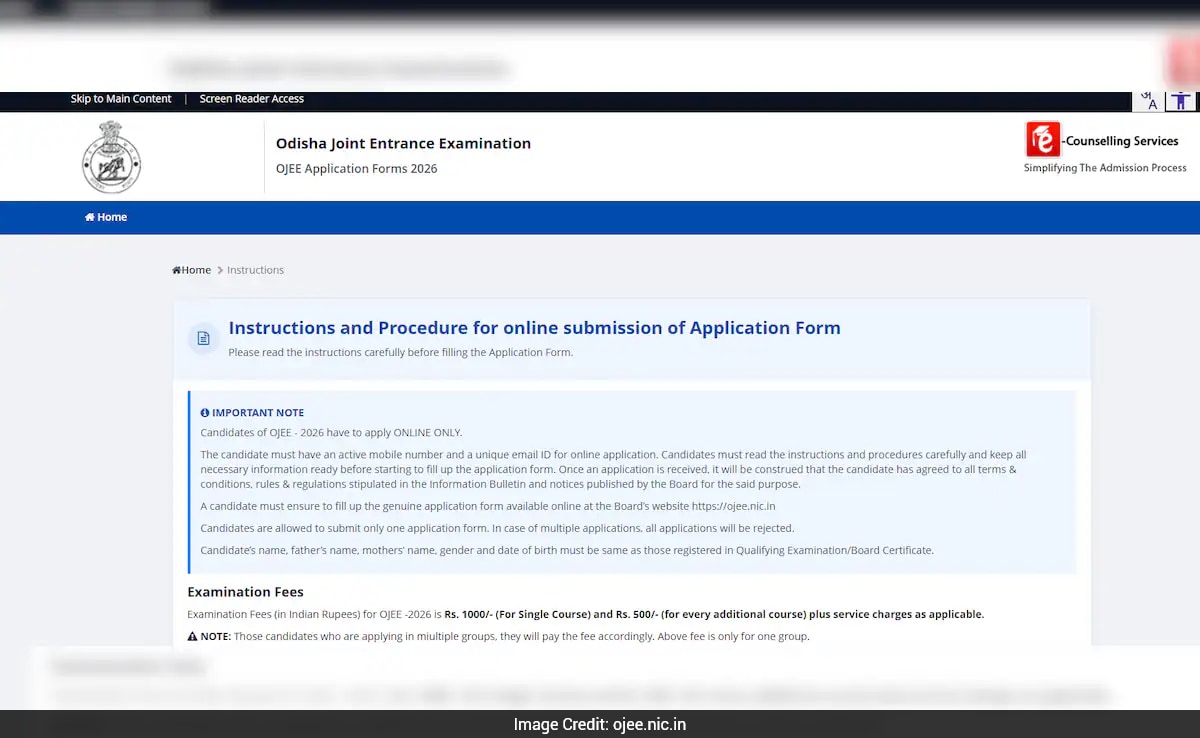Viewport: 1200px width, 738px height.
Task: Click the Examination Fees section heading
Action: [245, 592]
